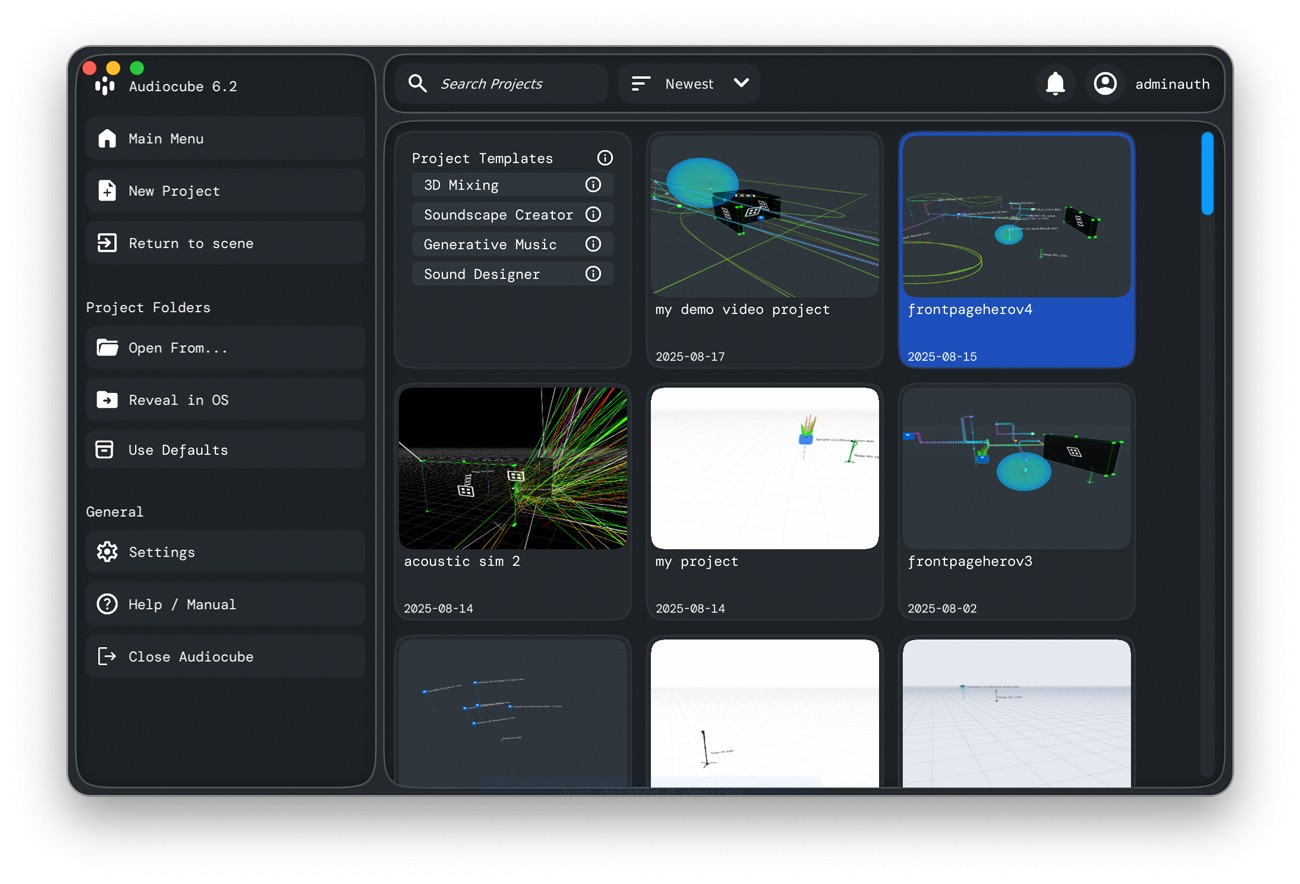Show info for Sound Designer template
Image resolution: width=1300 pixels, height=884 pixels.
click(x=593, y=274)
